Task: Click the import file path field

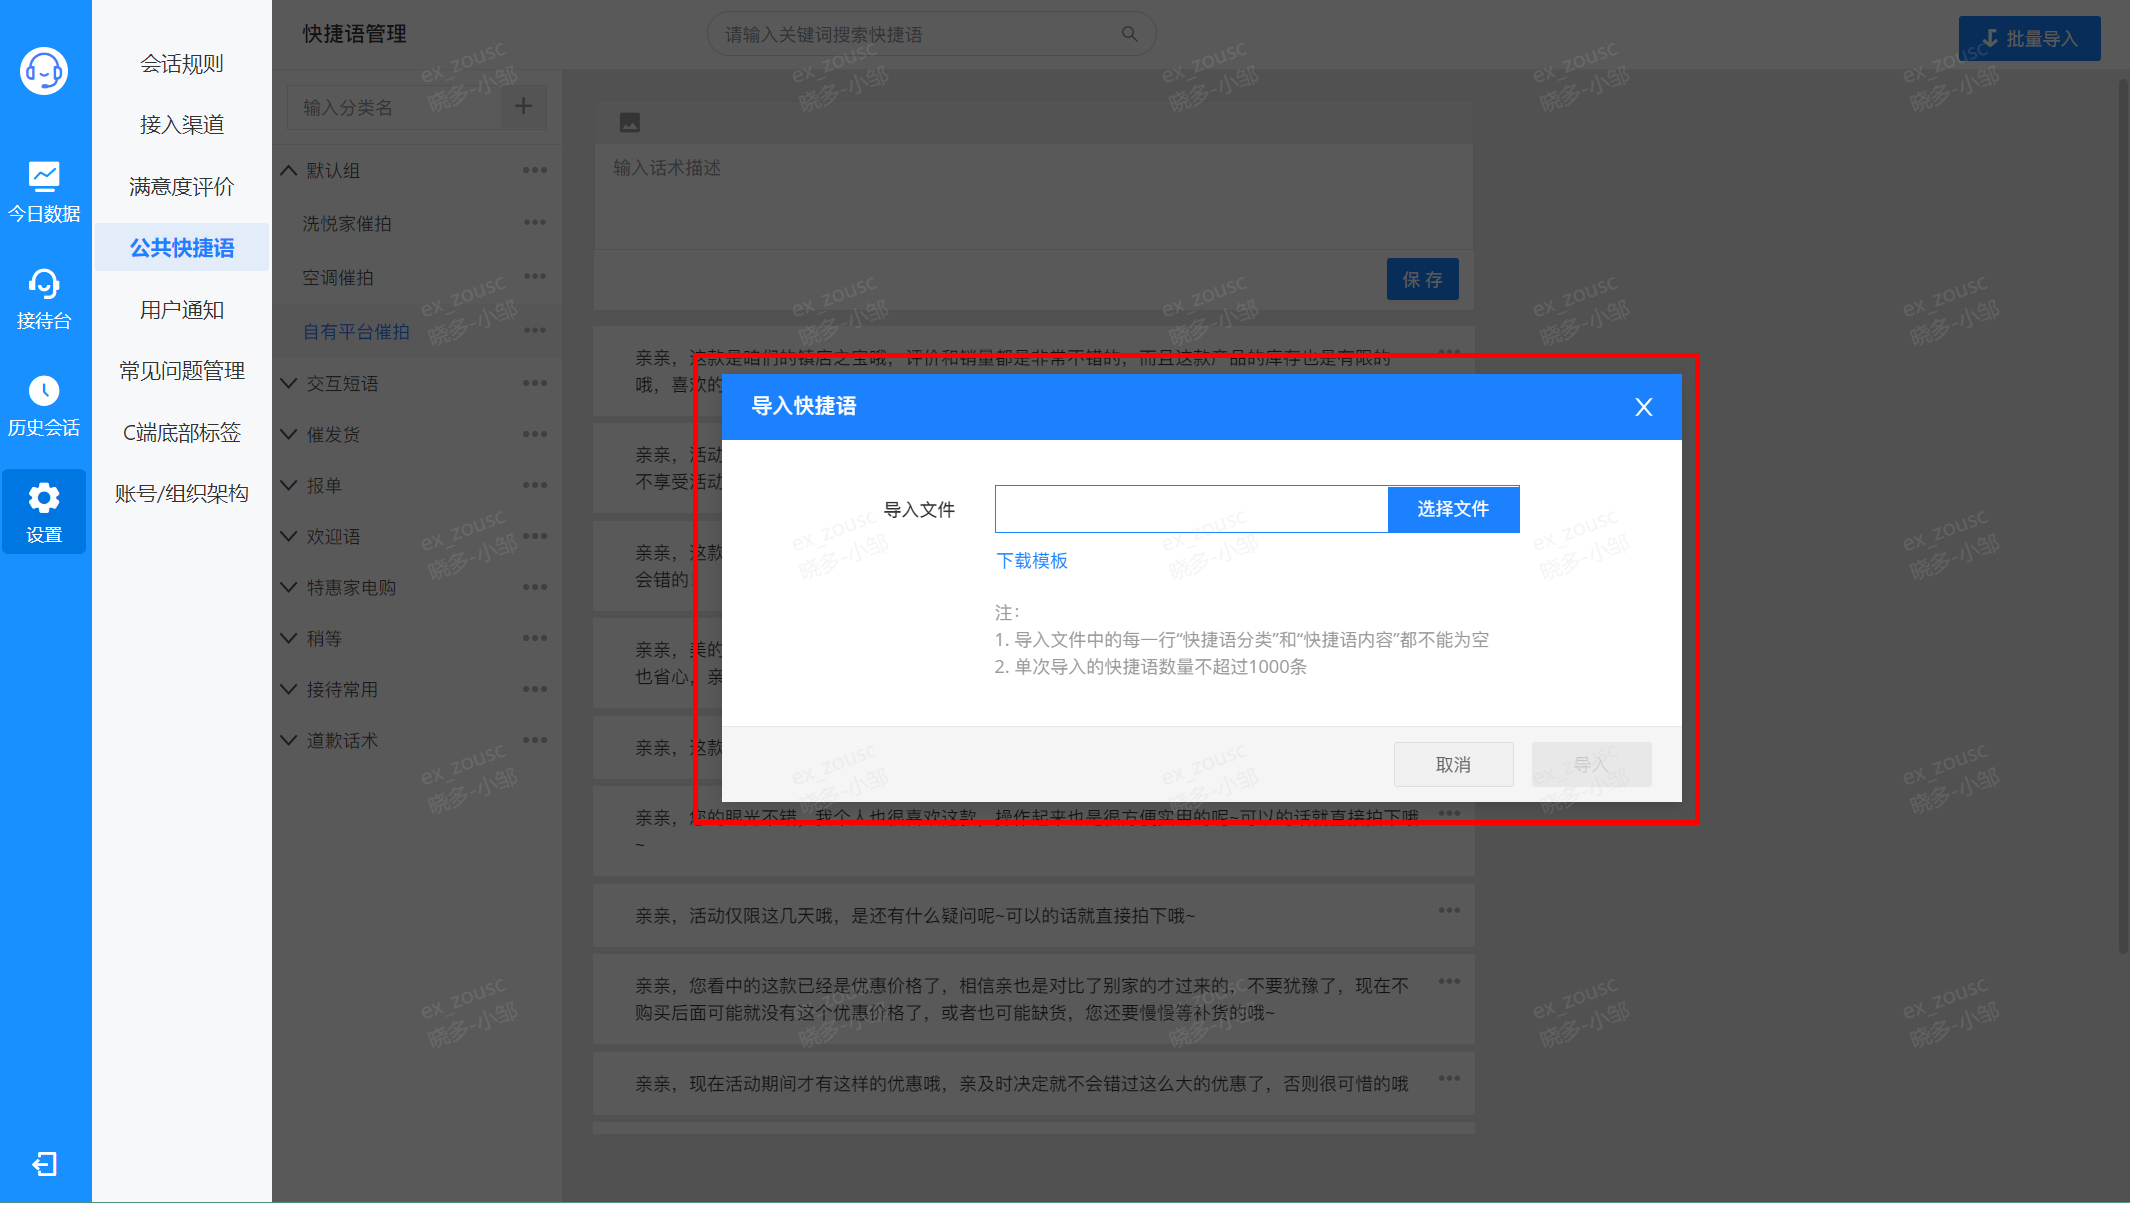Action: (1191, 509)
